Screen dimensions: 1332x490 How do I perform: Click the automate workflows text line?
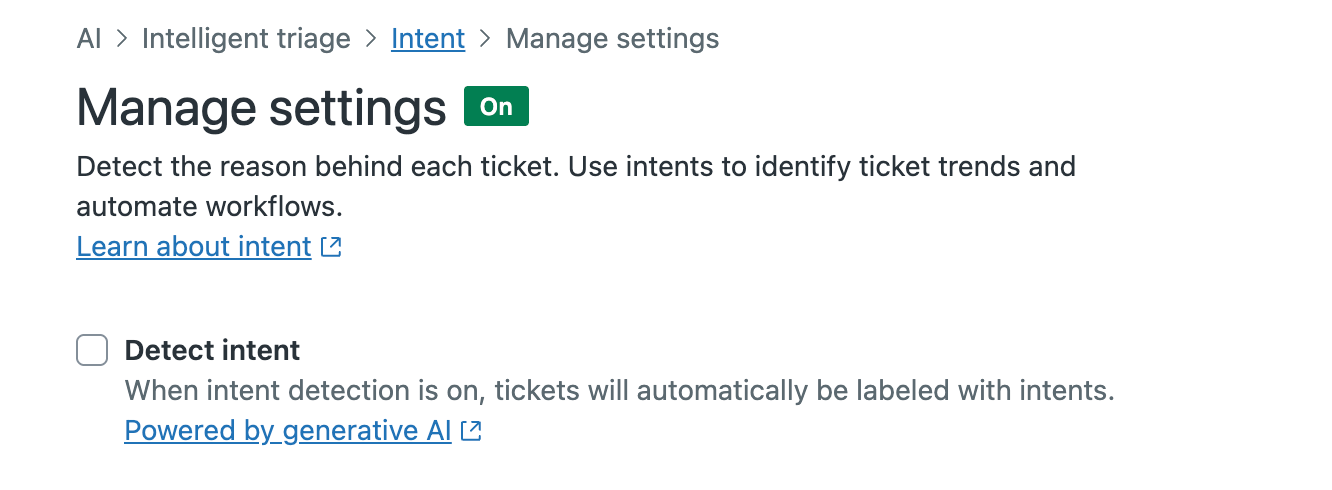(x=210, y=207)
